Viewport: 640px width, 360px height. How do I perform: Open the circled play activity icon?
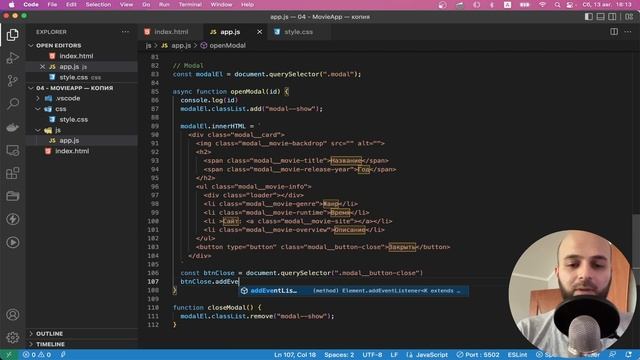13,242
